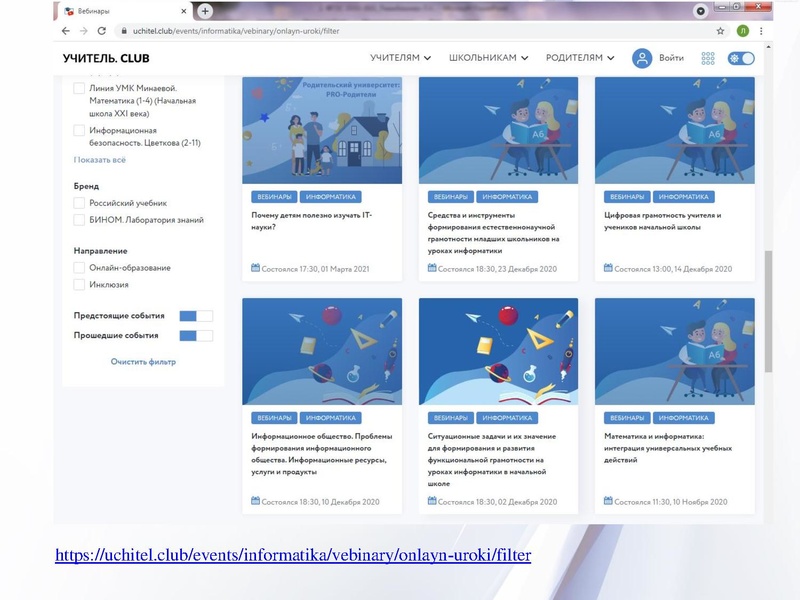
Task: Expand the РОДИТЕЛЯМ dropdown menu
Action: pos(580,58)
